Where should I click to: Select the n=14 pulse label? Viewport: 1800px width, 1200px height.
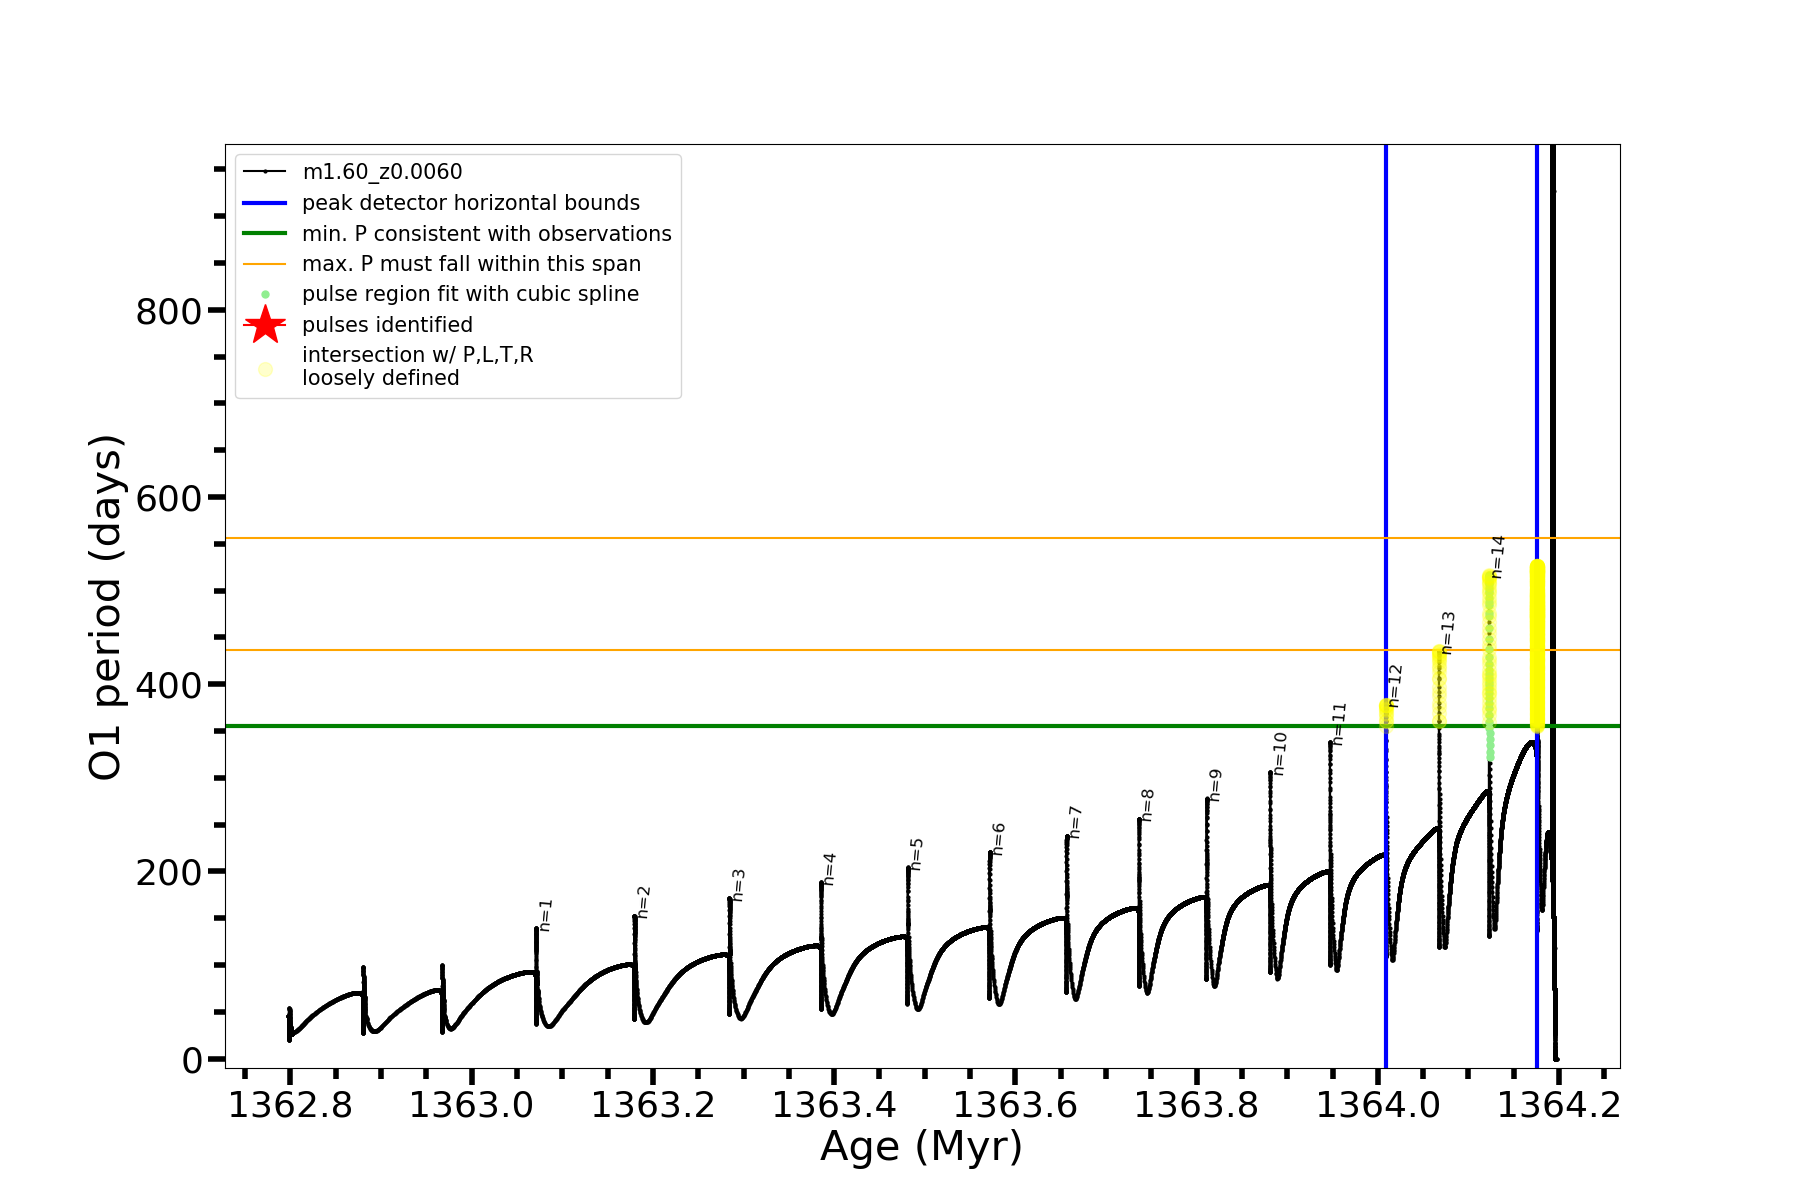coord(1497,556)
